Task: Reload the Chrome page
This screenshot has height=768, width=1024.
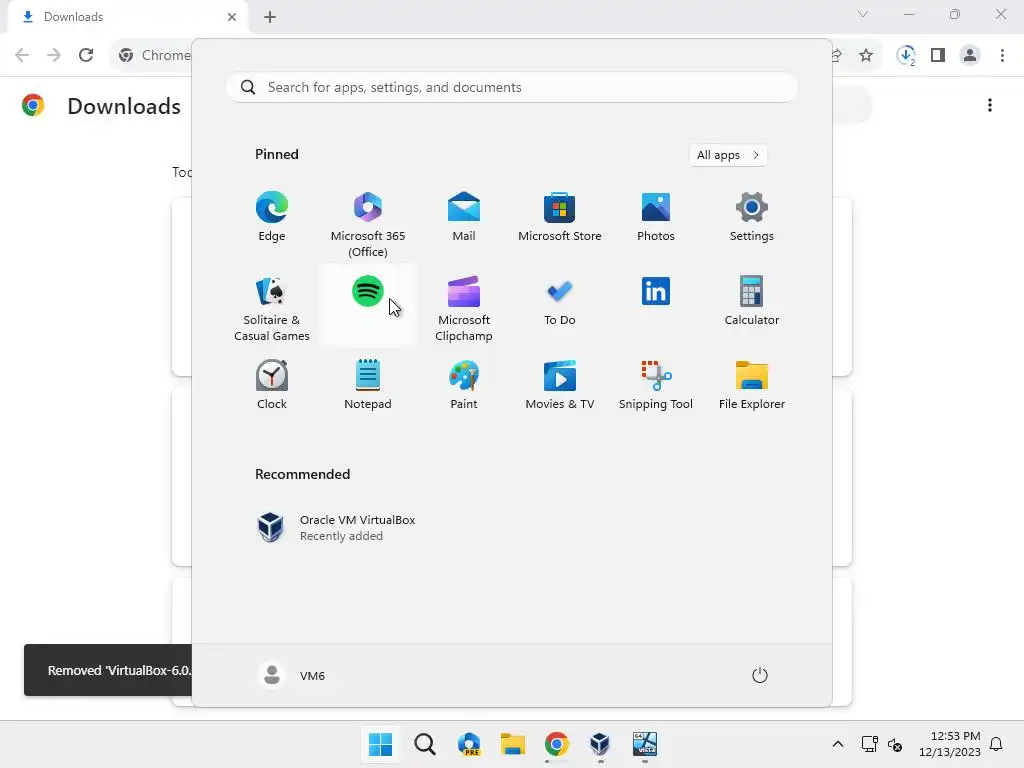Action: click(86, 55)
